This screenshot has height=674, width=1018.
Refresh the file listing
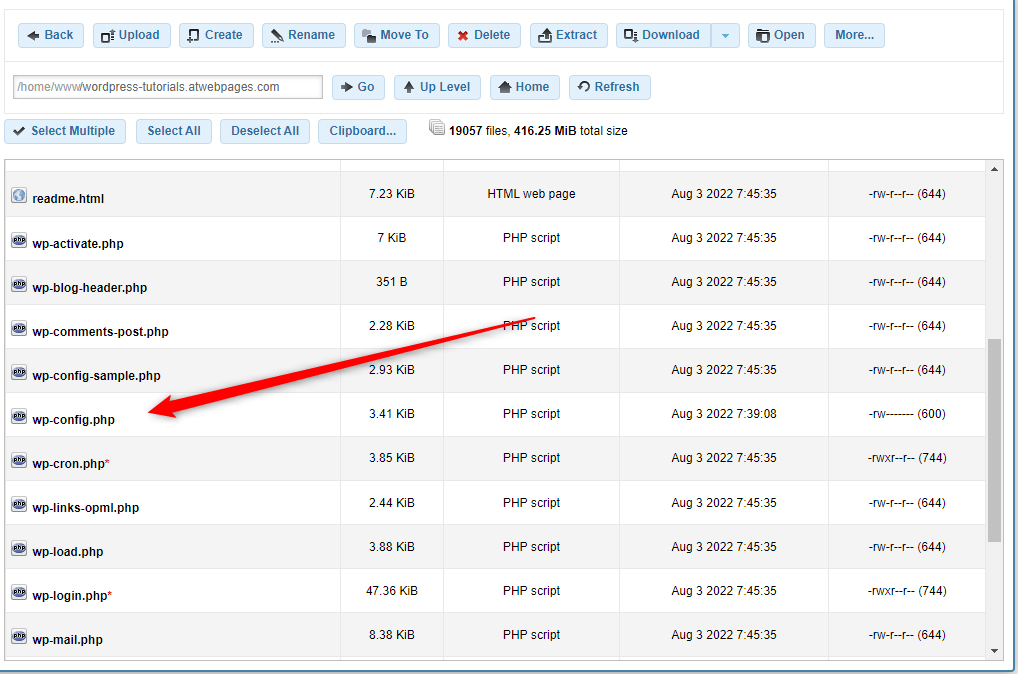tap(610, 87)
